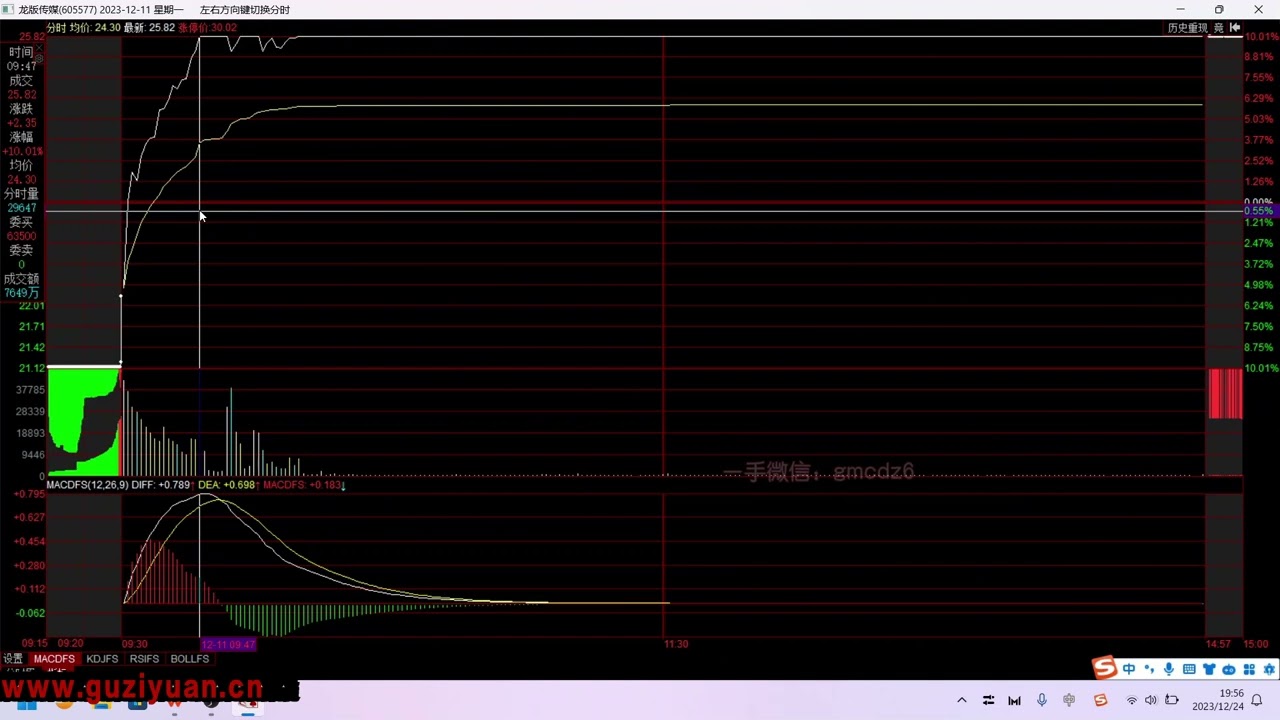Open the Wi-Fi network tray icon
1280x720 pixels.
coord(1132,700)
